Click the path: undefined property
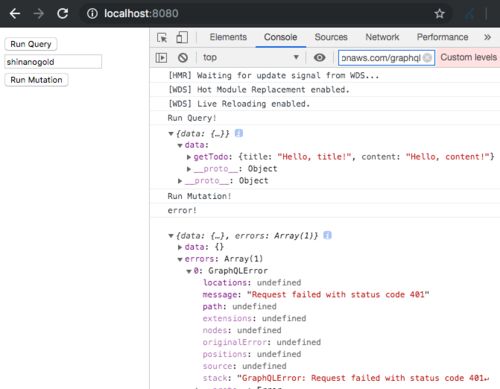The image size is (500, 389). (x=240, y=307)
